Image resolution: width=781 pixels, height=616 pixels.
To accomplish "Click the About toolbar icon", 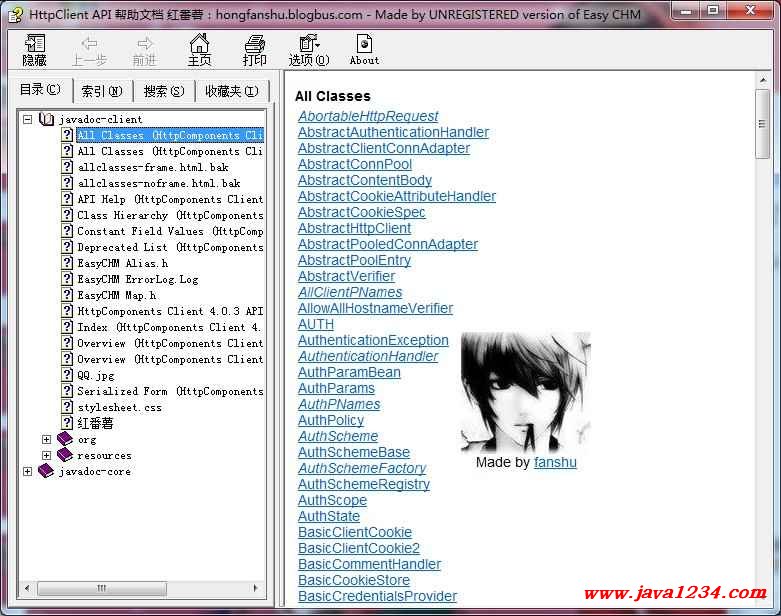I will [364, 45].
